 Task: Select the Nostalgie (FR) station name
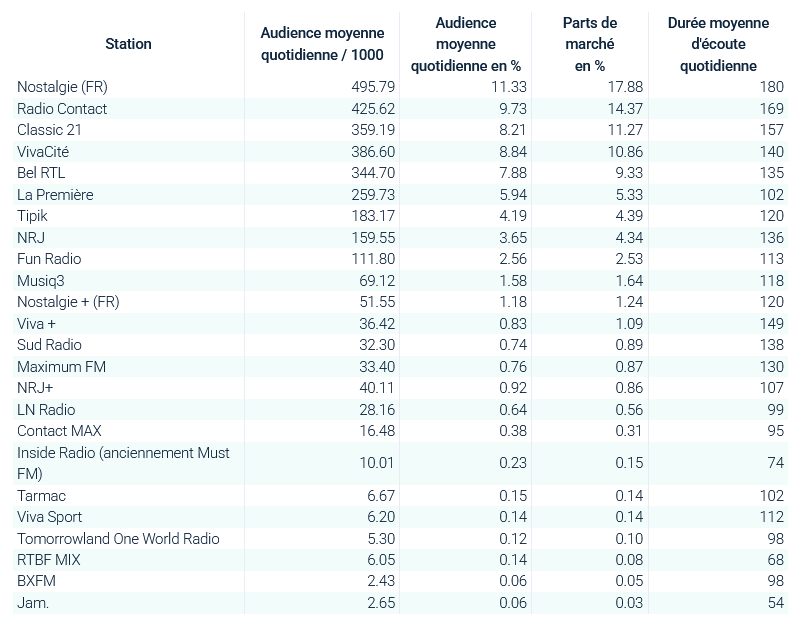pyautogui.click(x=62, y=87)
